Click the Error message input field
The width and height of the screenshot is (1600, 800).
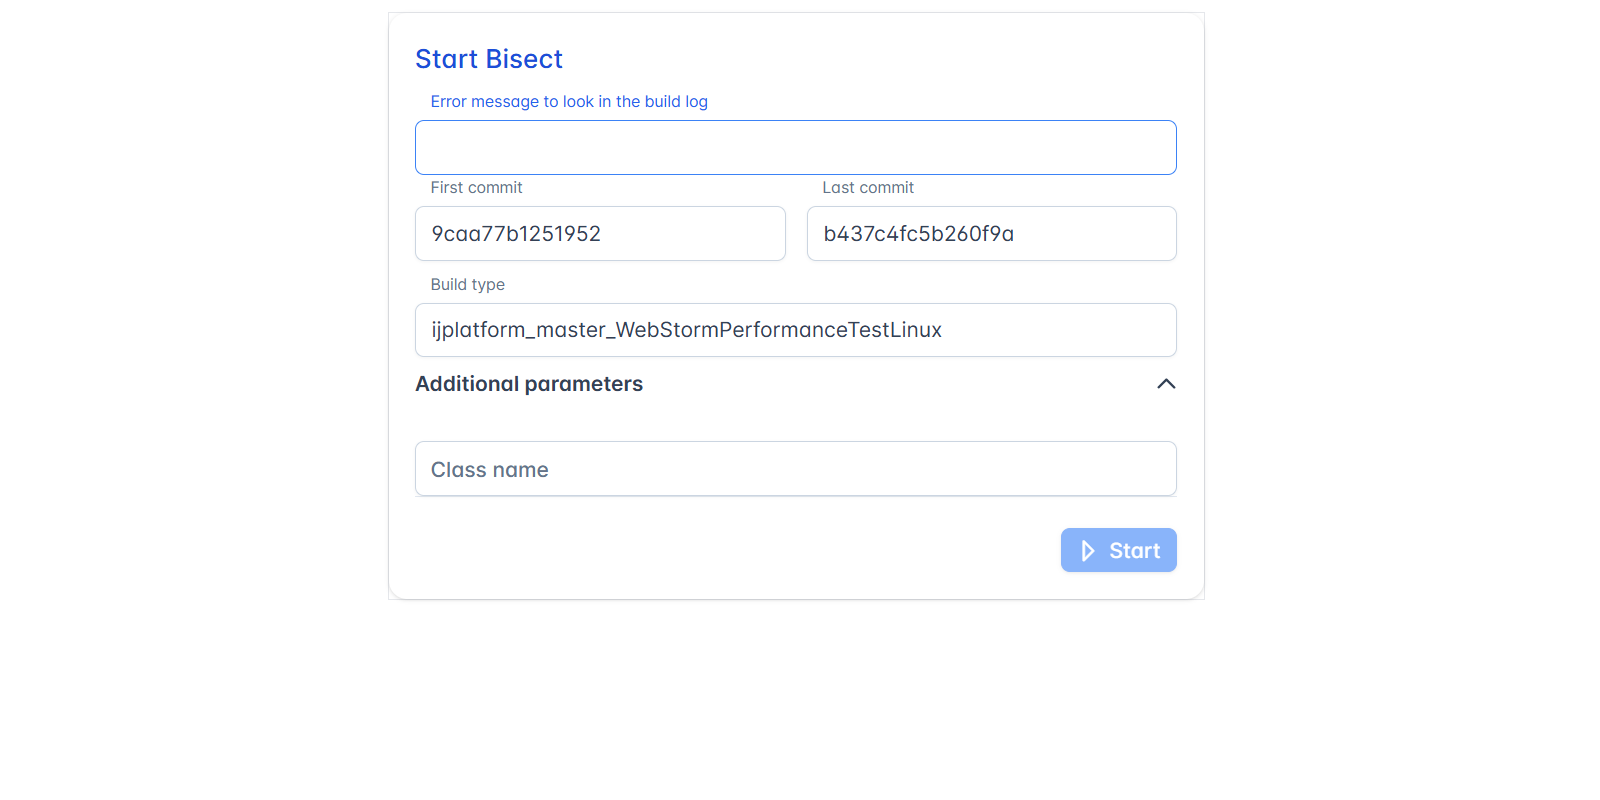click(x=795, y=148)
